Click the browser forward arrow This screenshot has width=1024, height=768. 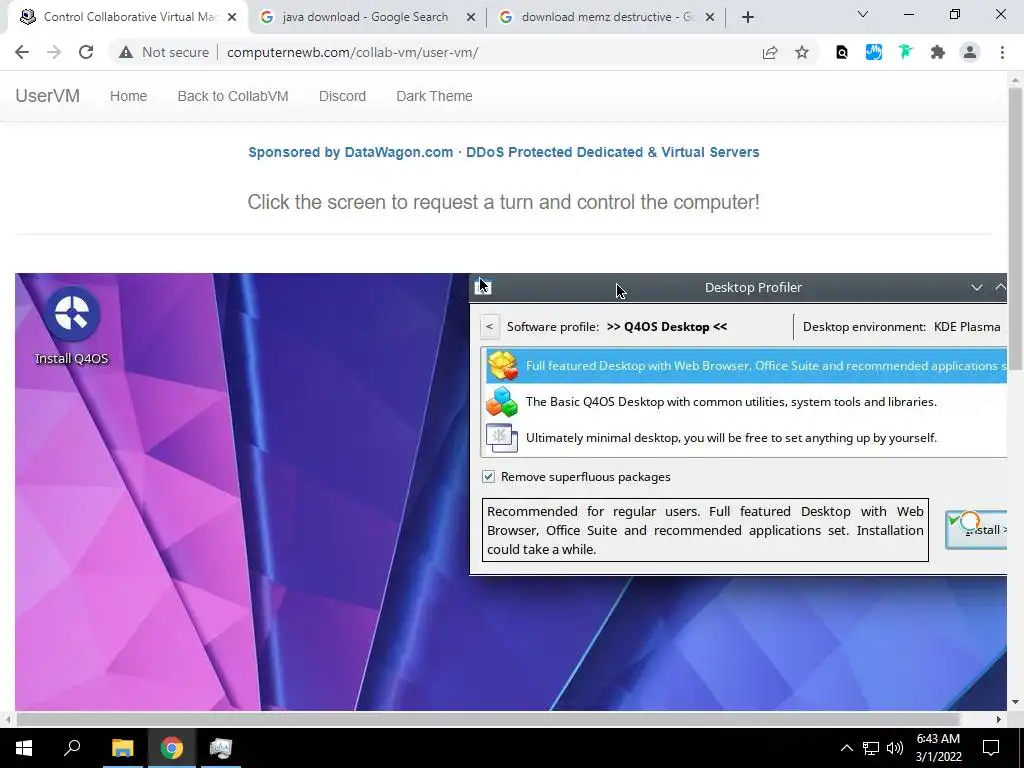[54, 52]
